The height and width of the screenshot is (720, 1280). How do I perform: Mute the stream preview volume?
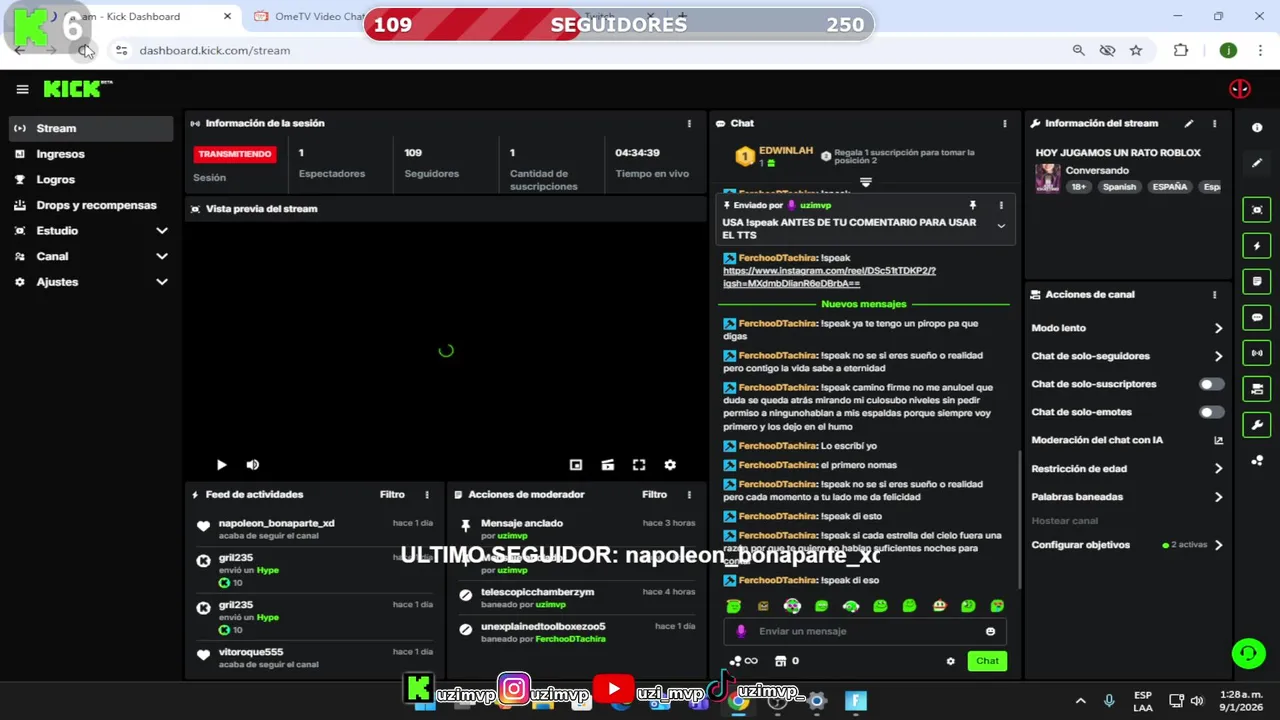253,465
